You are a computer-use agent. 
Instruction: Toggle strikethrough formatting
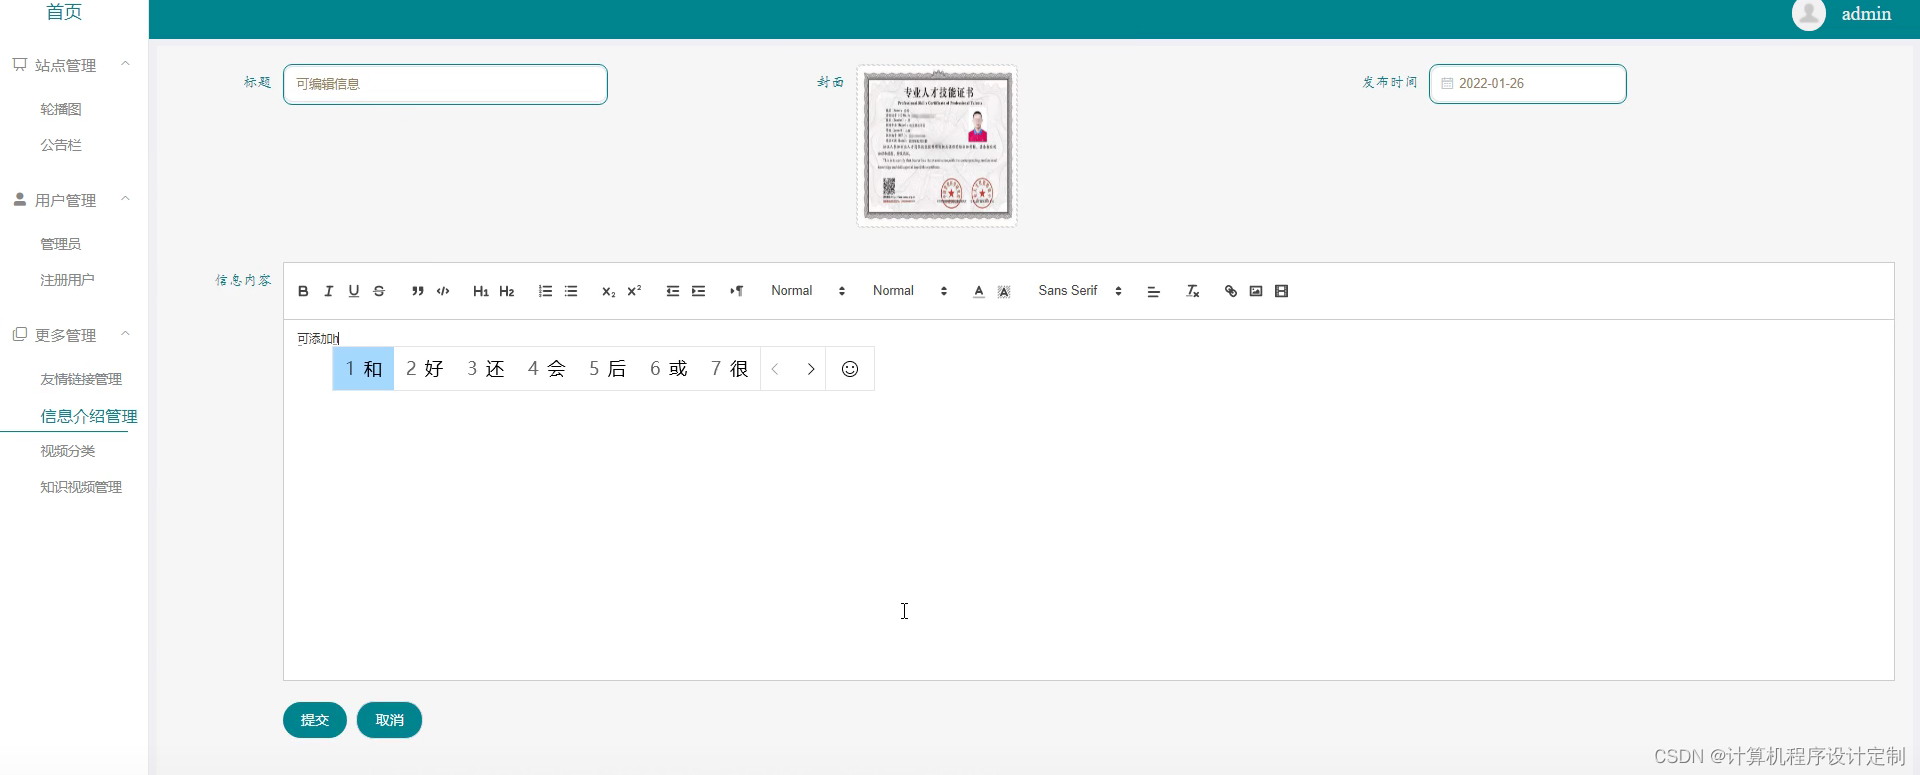pyautogui.click(x=379, y=291)
